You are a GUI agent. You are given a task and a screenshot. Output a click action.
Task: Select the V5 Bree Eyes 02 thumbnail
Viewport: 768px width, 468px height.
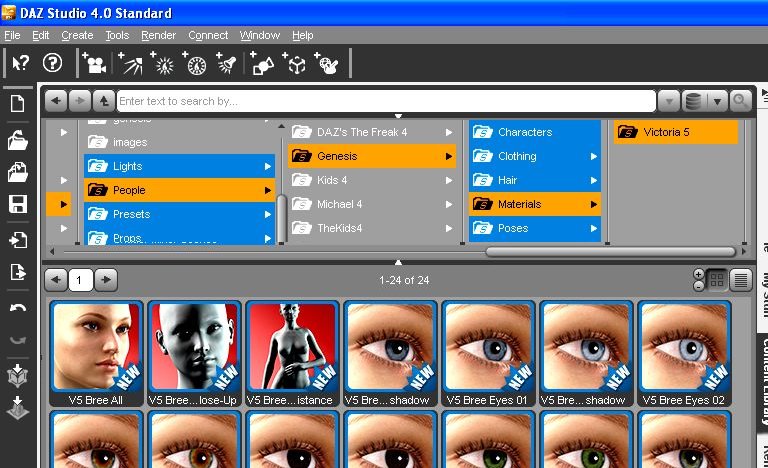pyautogui.click(x=684, y=354)
